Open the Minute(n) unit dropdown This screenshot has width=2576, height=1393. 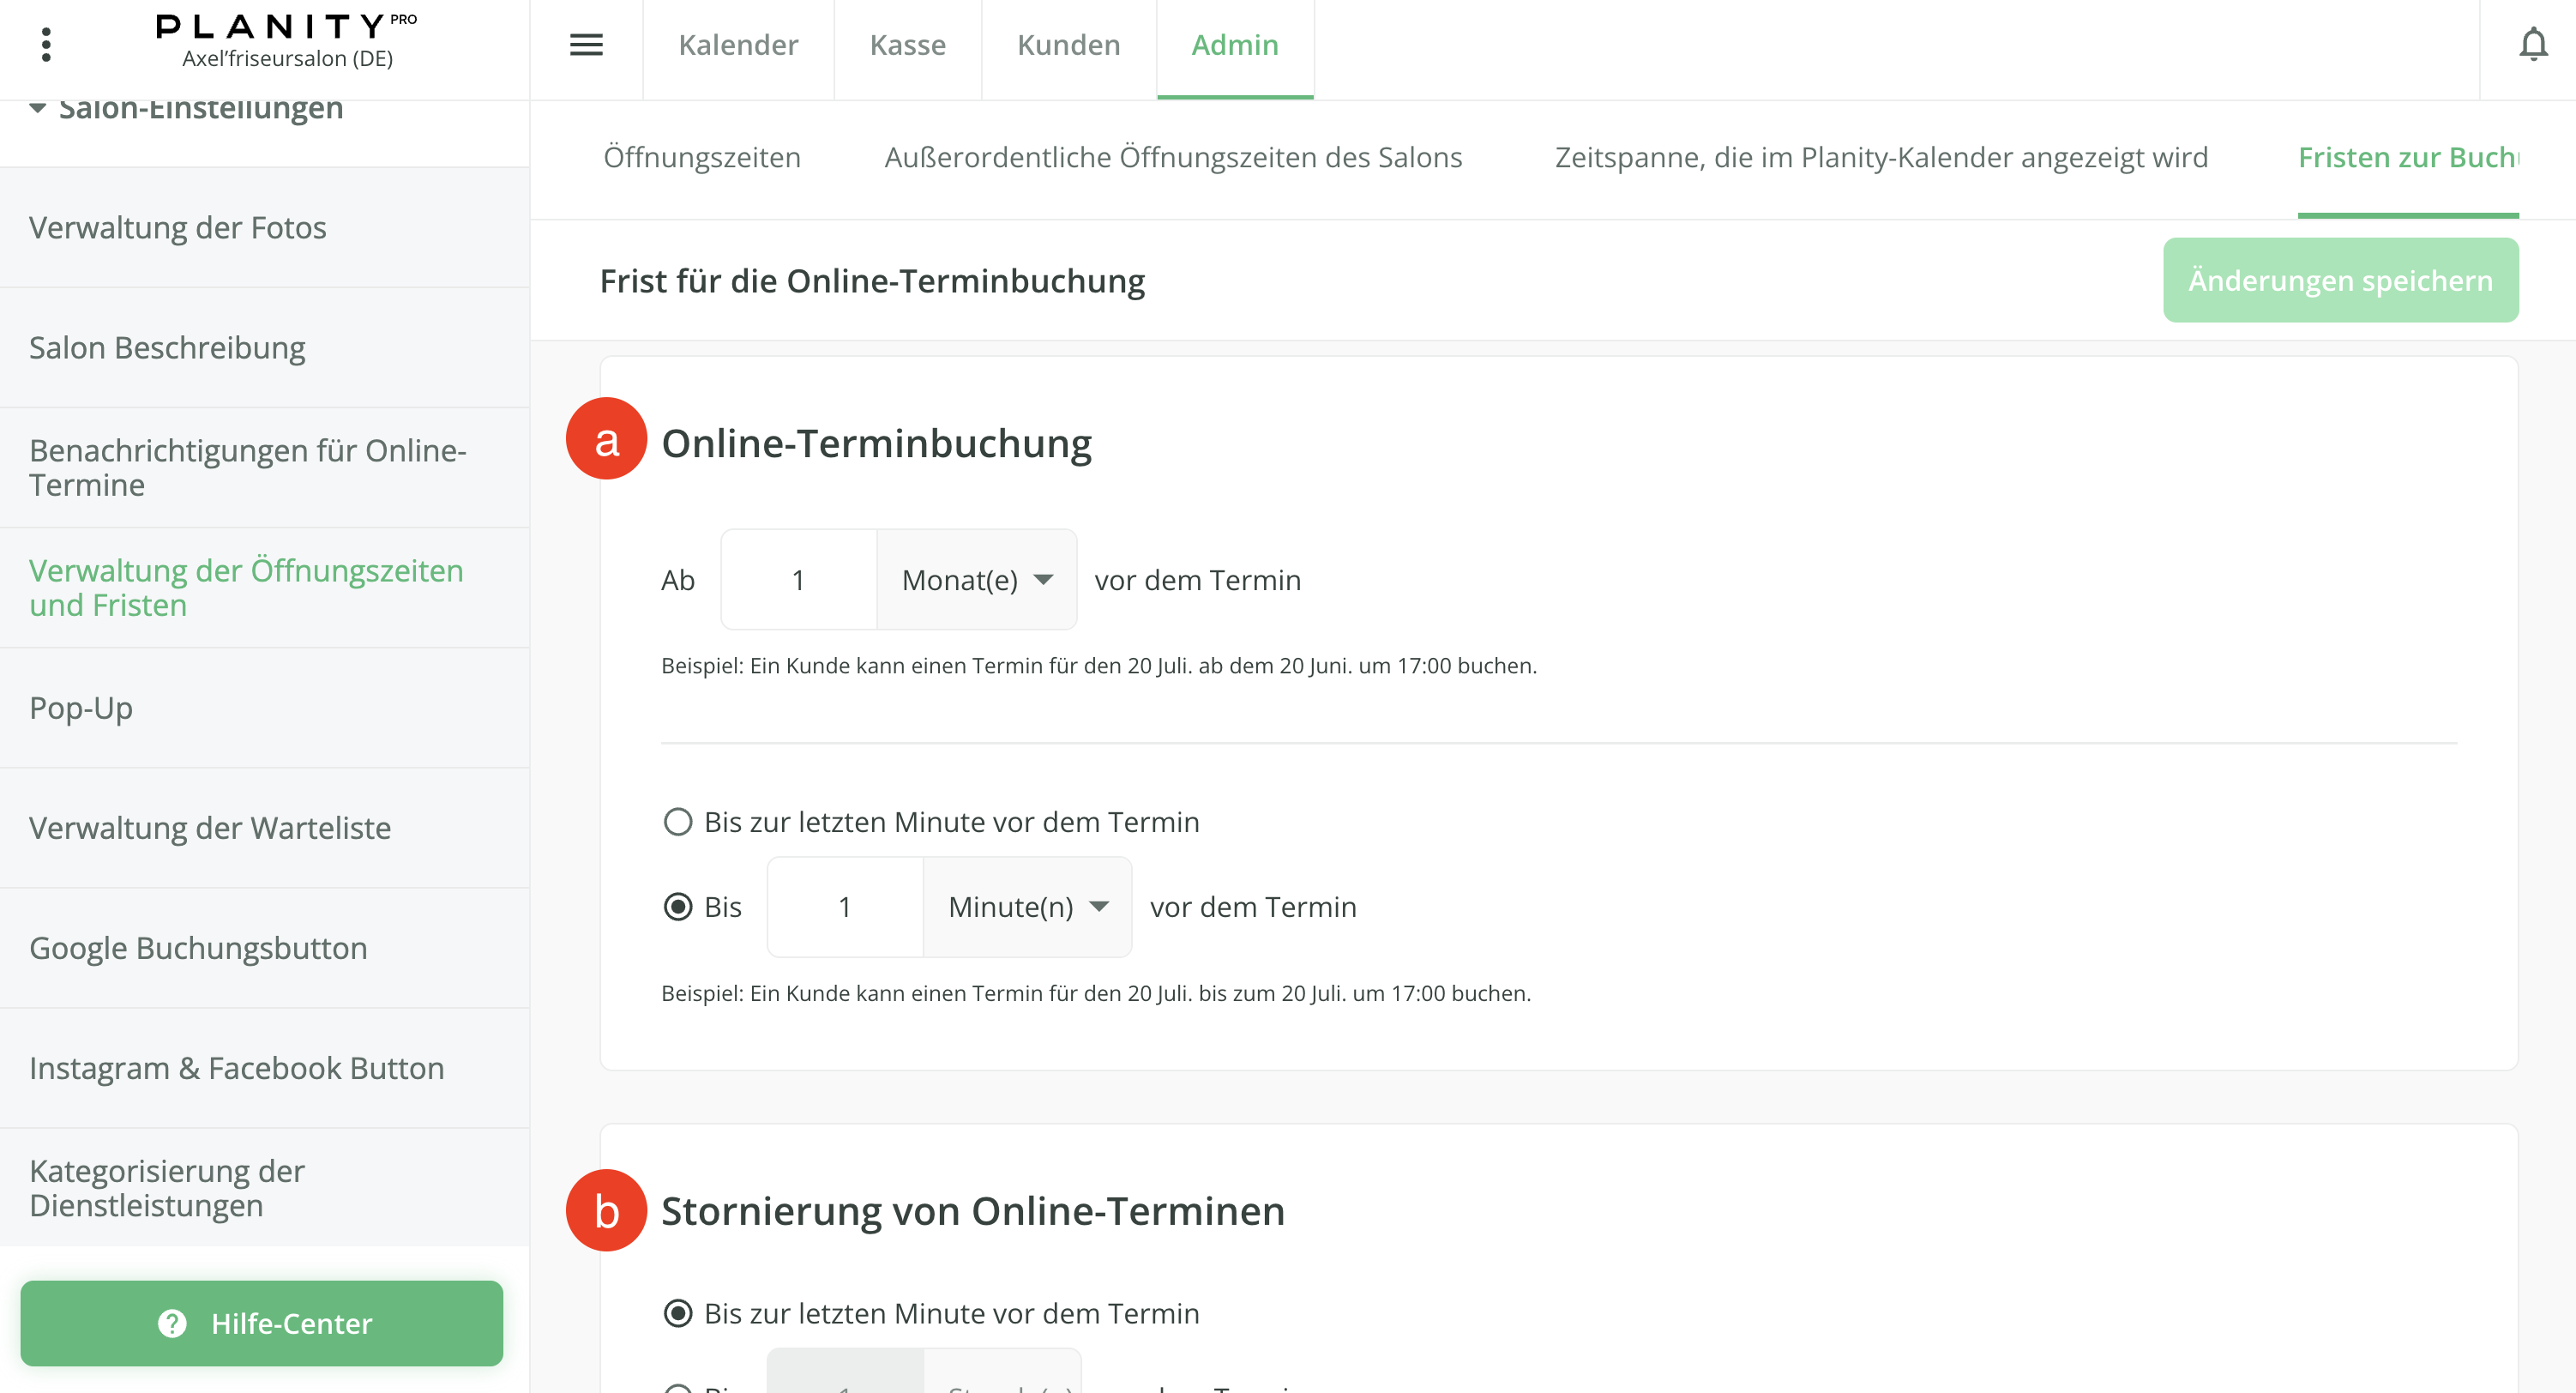(x=1027, y=907)
